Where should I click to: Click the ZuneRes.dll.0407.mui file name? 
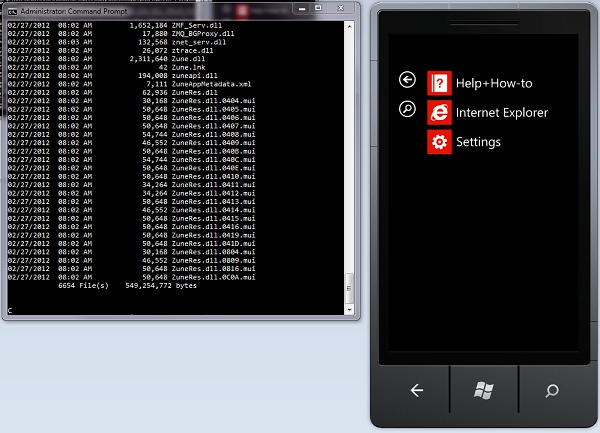(214, 126)
